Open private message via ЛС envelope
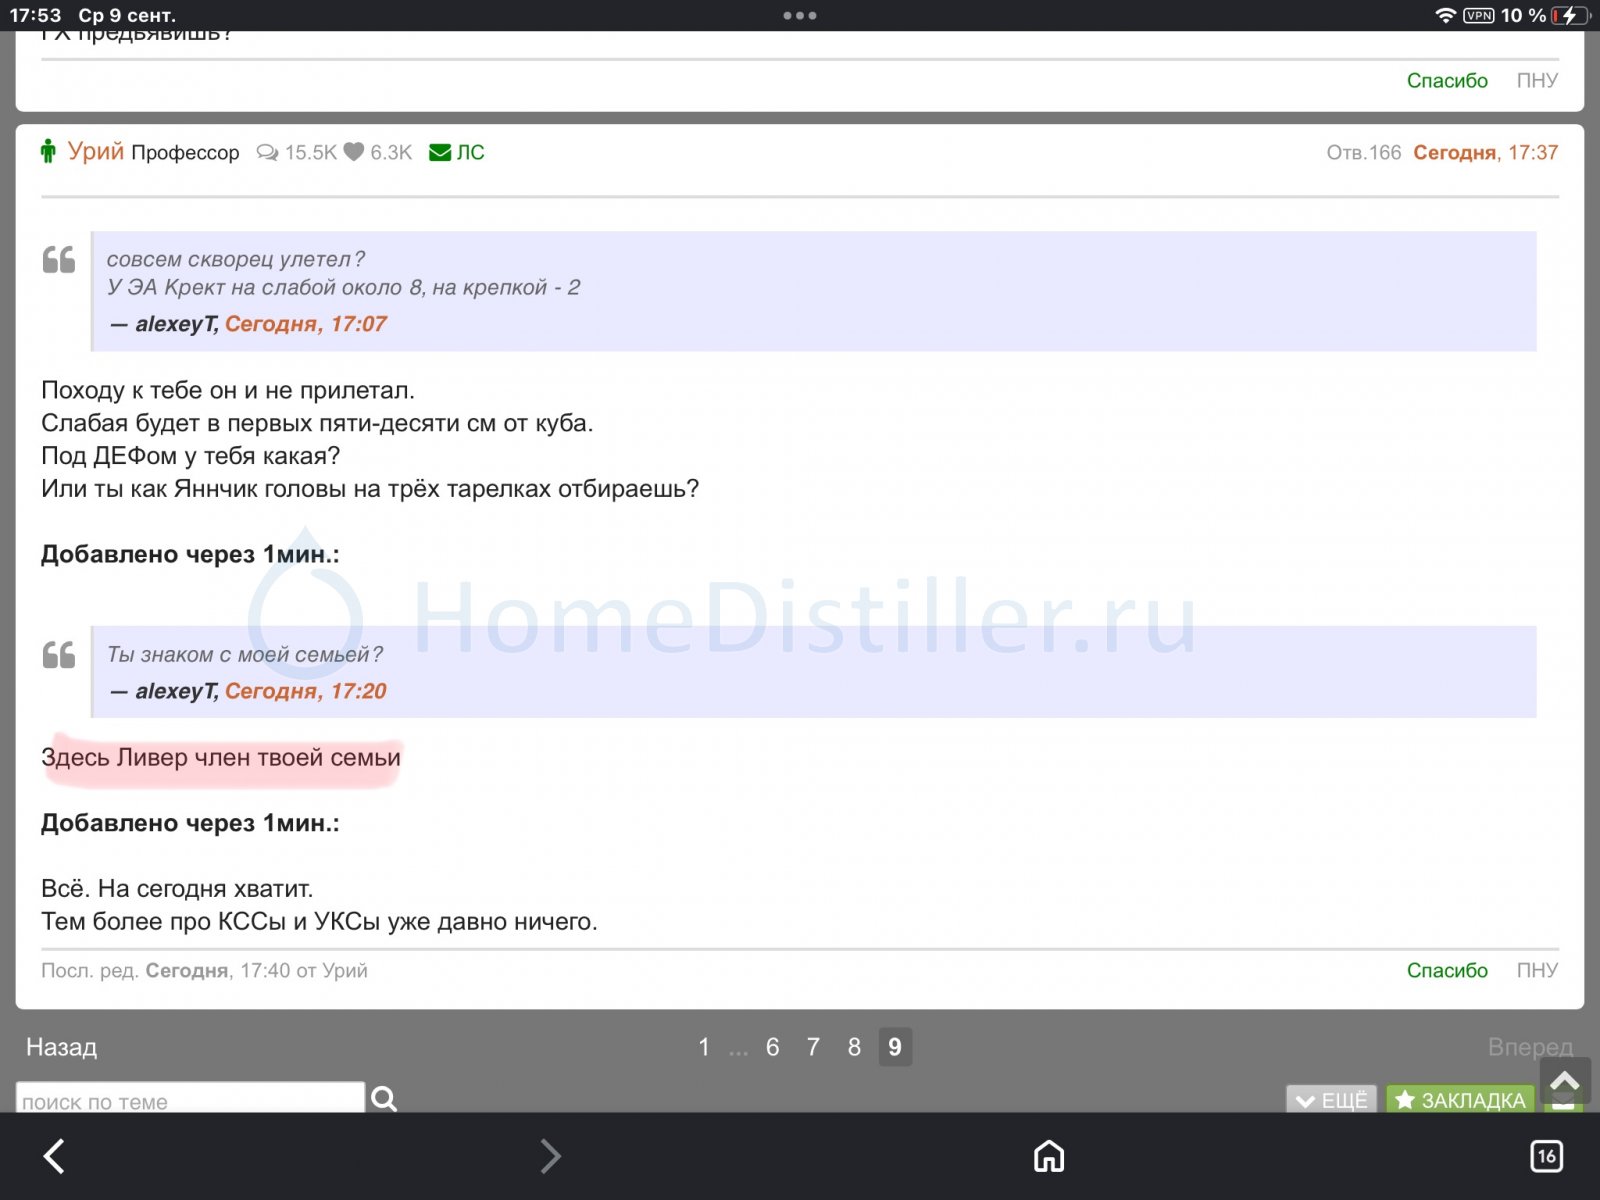This screenshot has width=1600, height=1200. [457, 152]
